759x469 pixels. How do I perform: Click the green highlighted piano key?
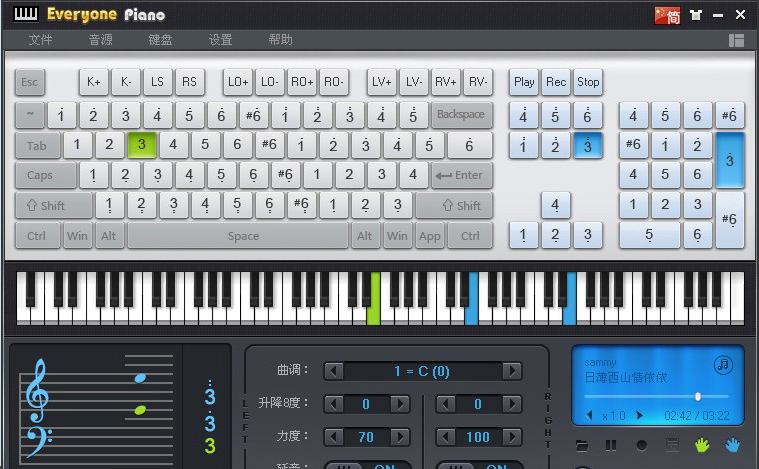point(373,298)
